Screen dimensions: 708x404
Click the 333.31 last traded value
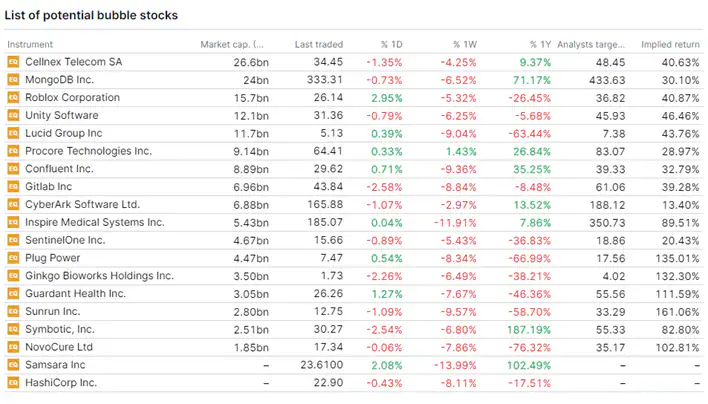click(x=325, y=80)
